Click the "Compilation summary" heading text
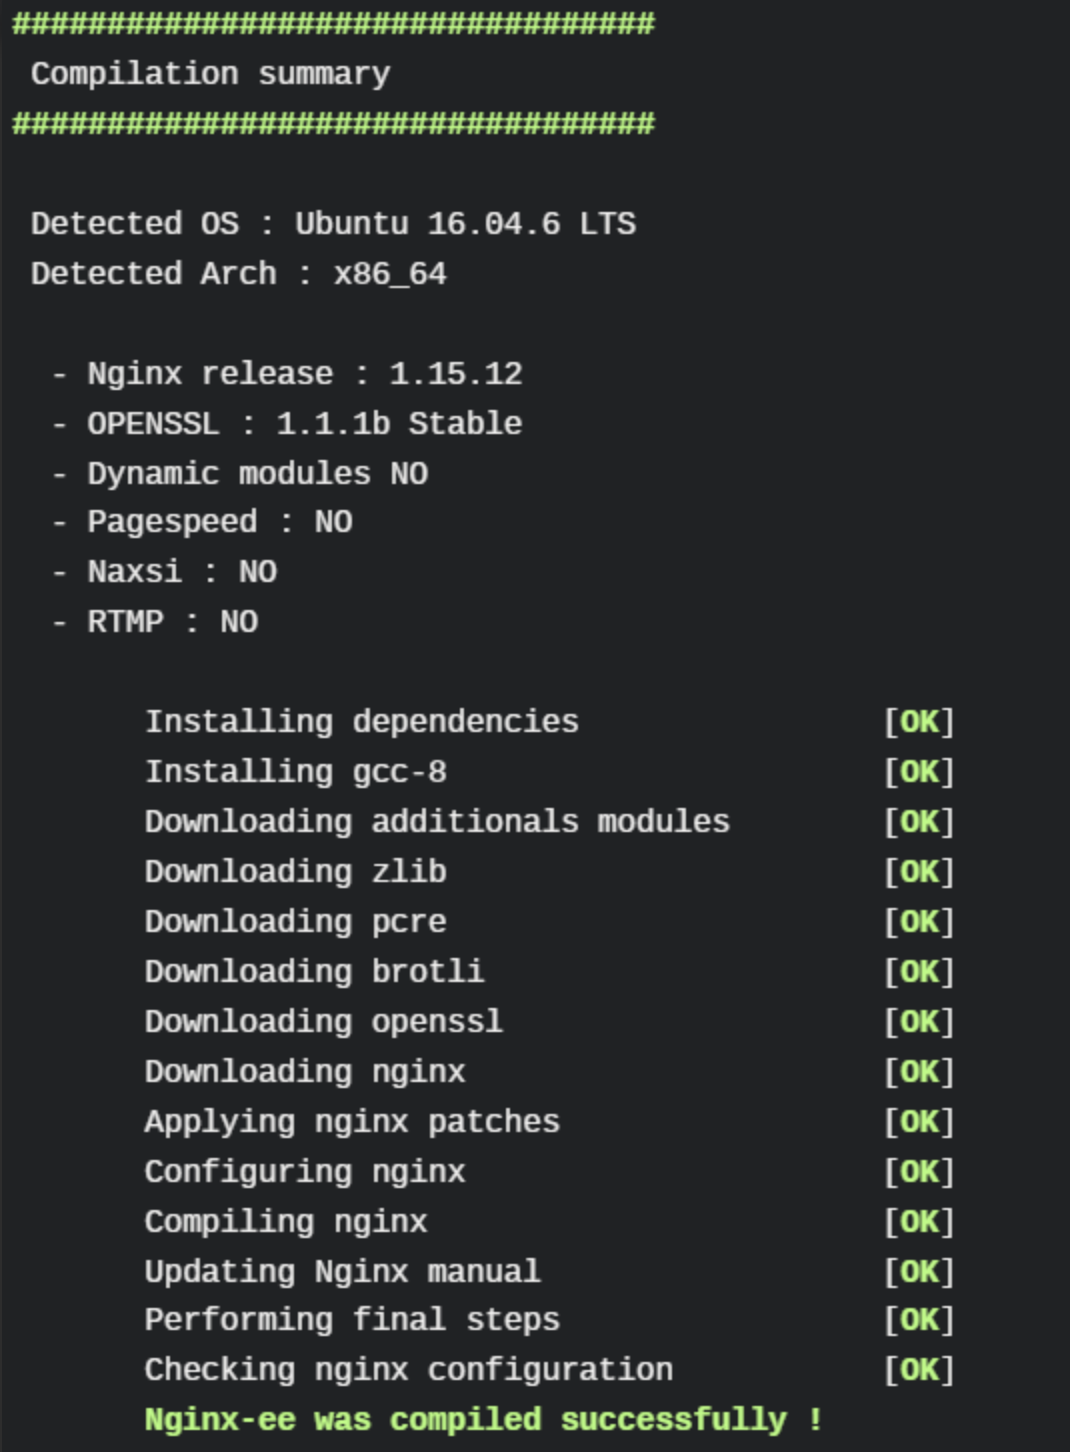The width and height of the screenshot is (1070, 1452). (210, 74)
